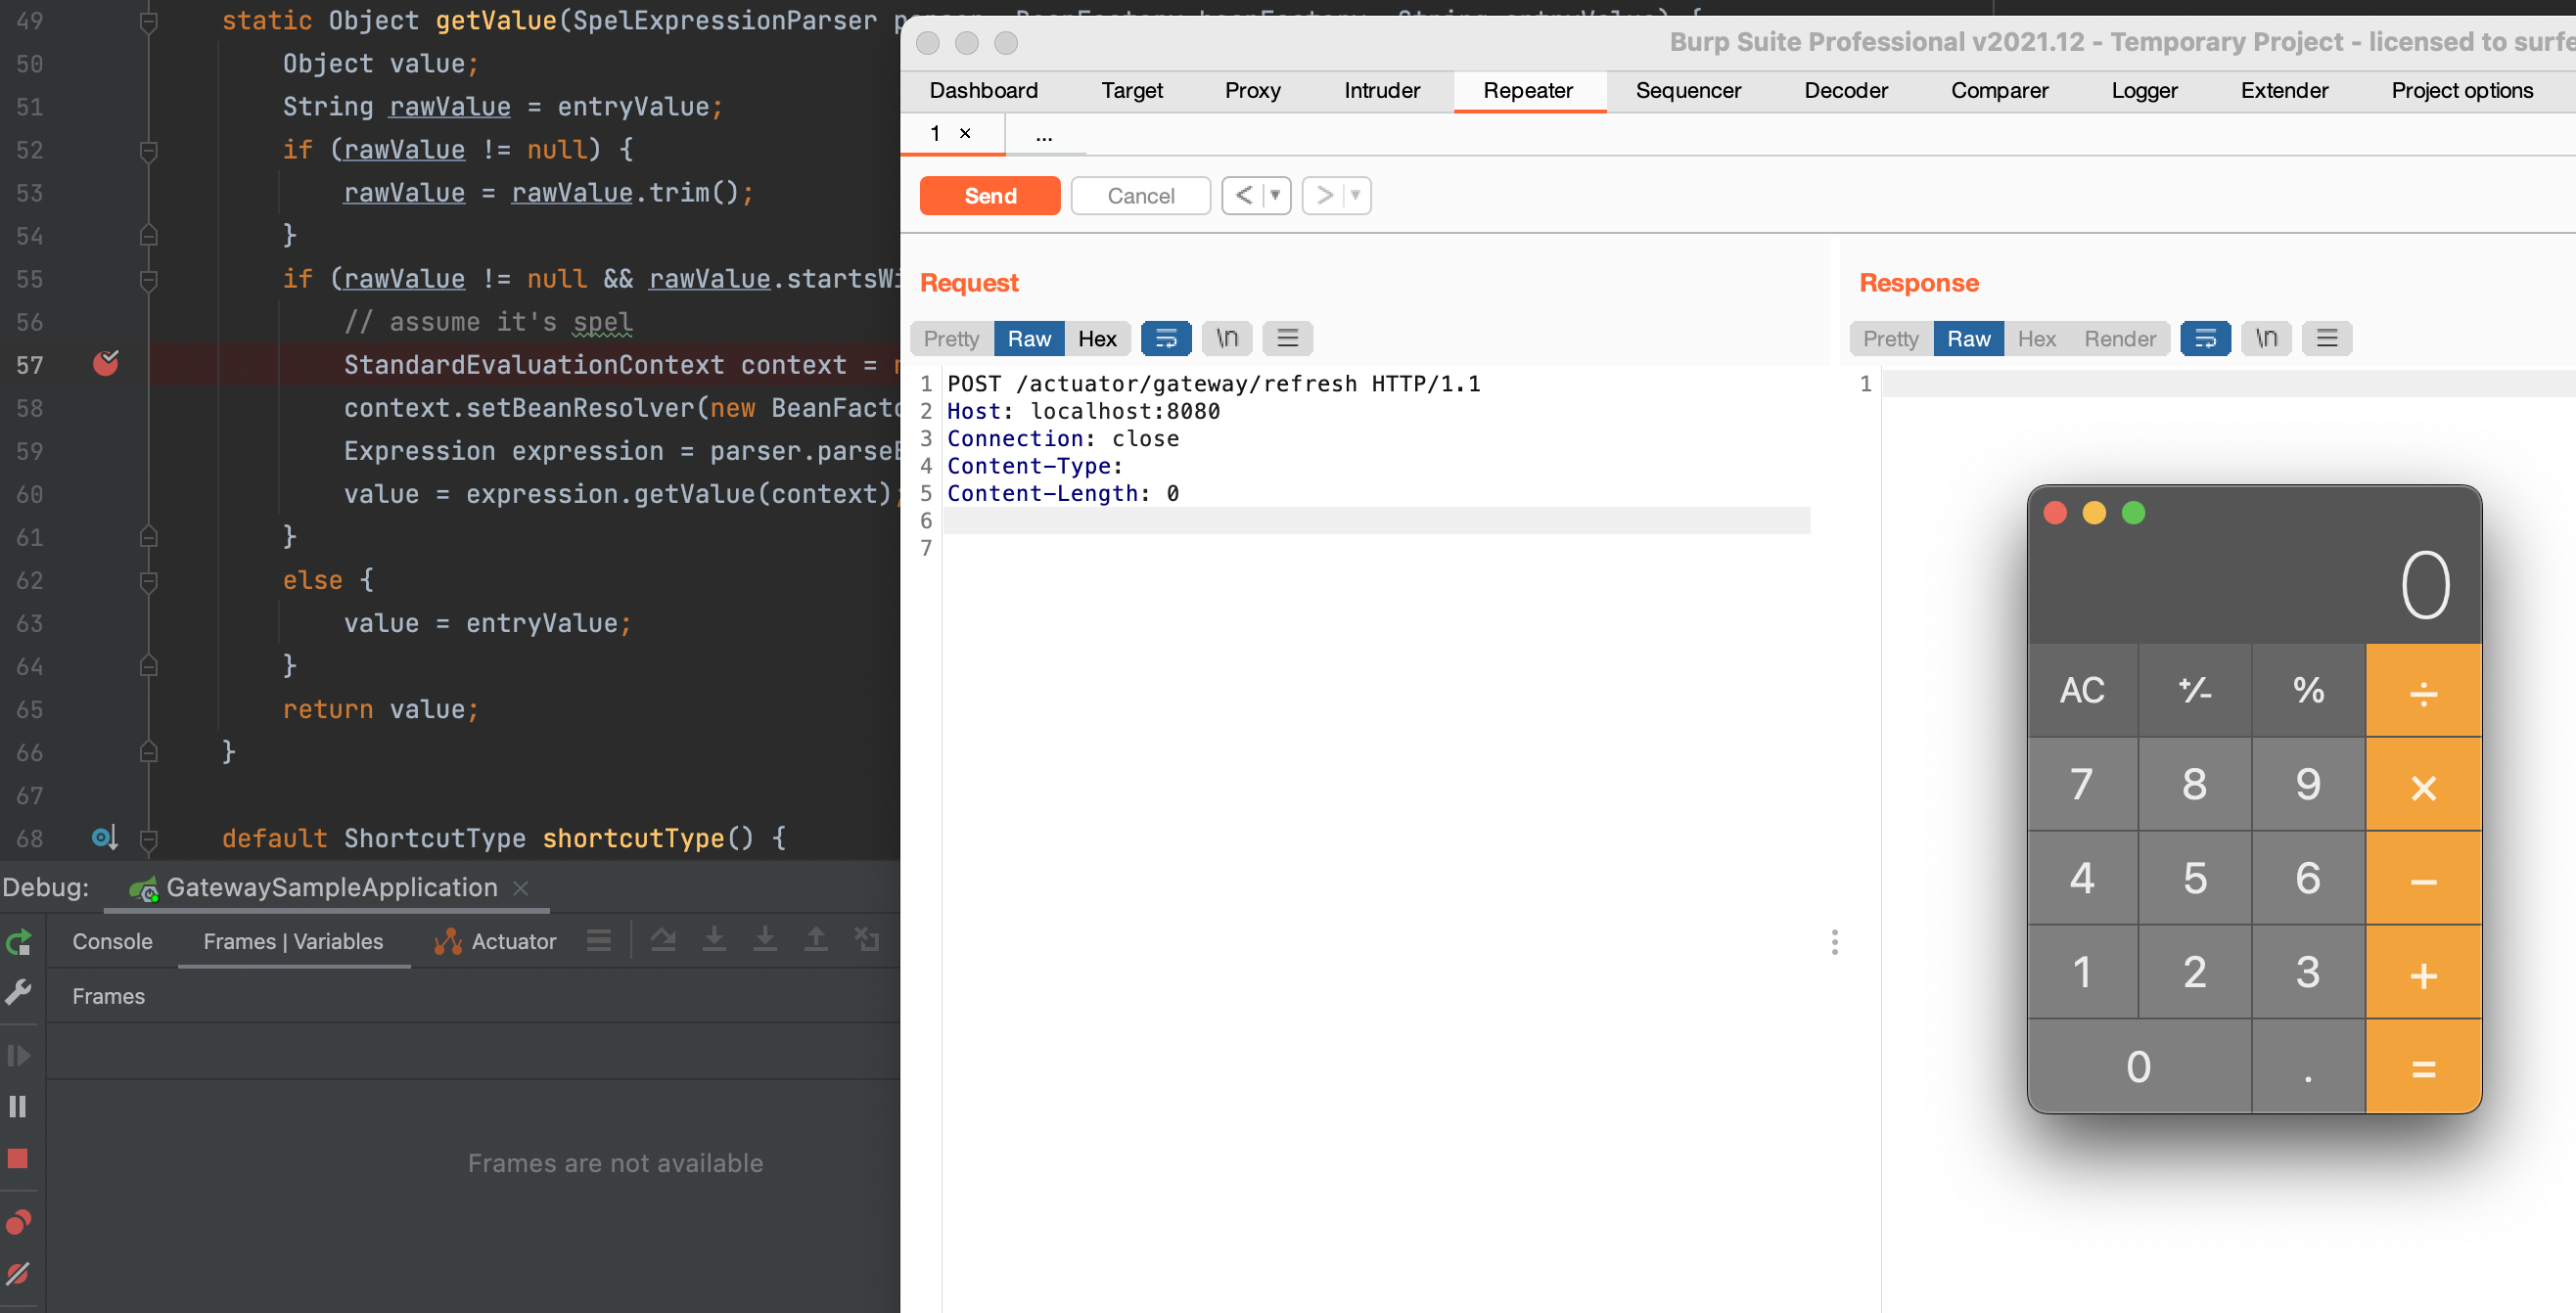
Task: Click the request editor empty line 6
Action: point(1376,520)
